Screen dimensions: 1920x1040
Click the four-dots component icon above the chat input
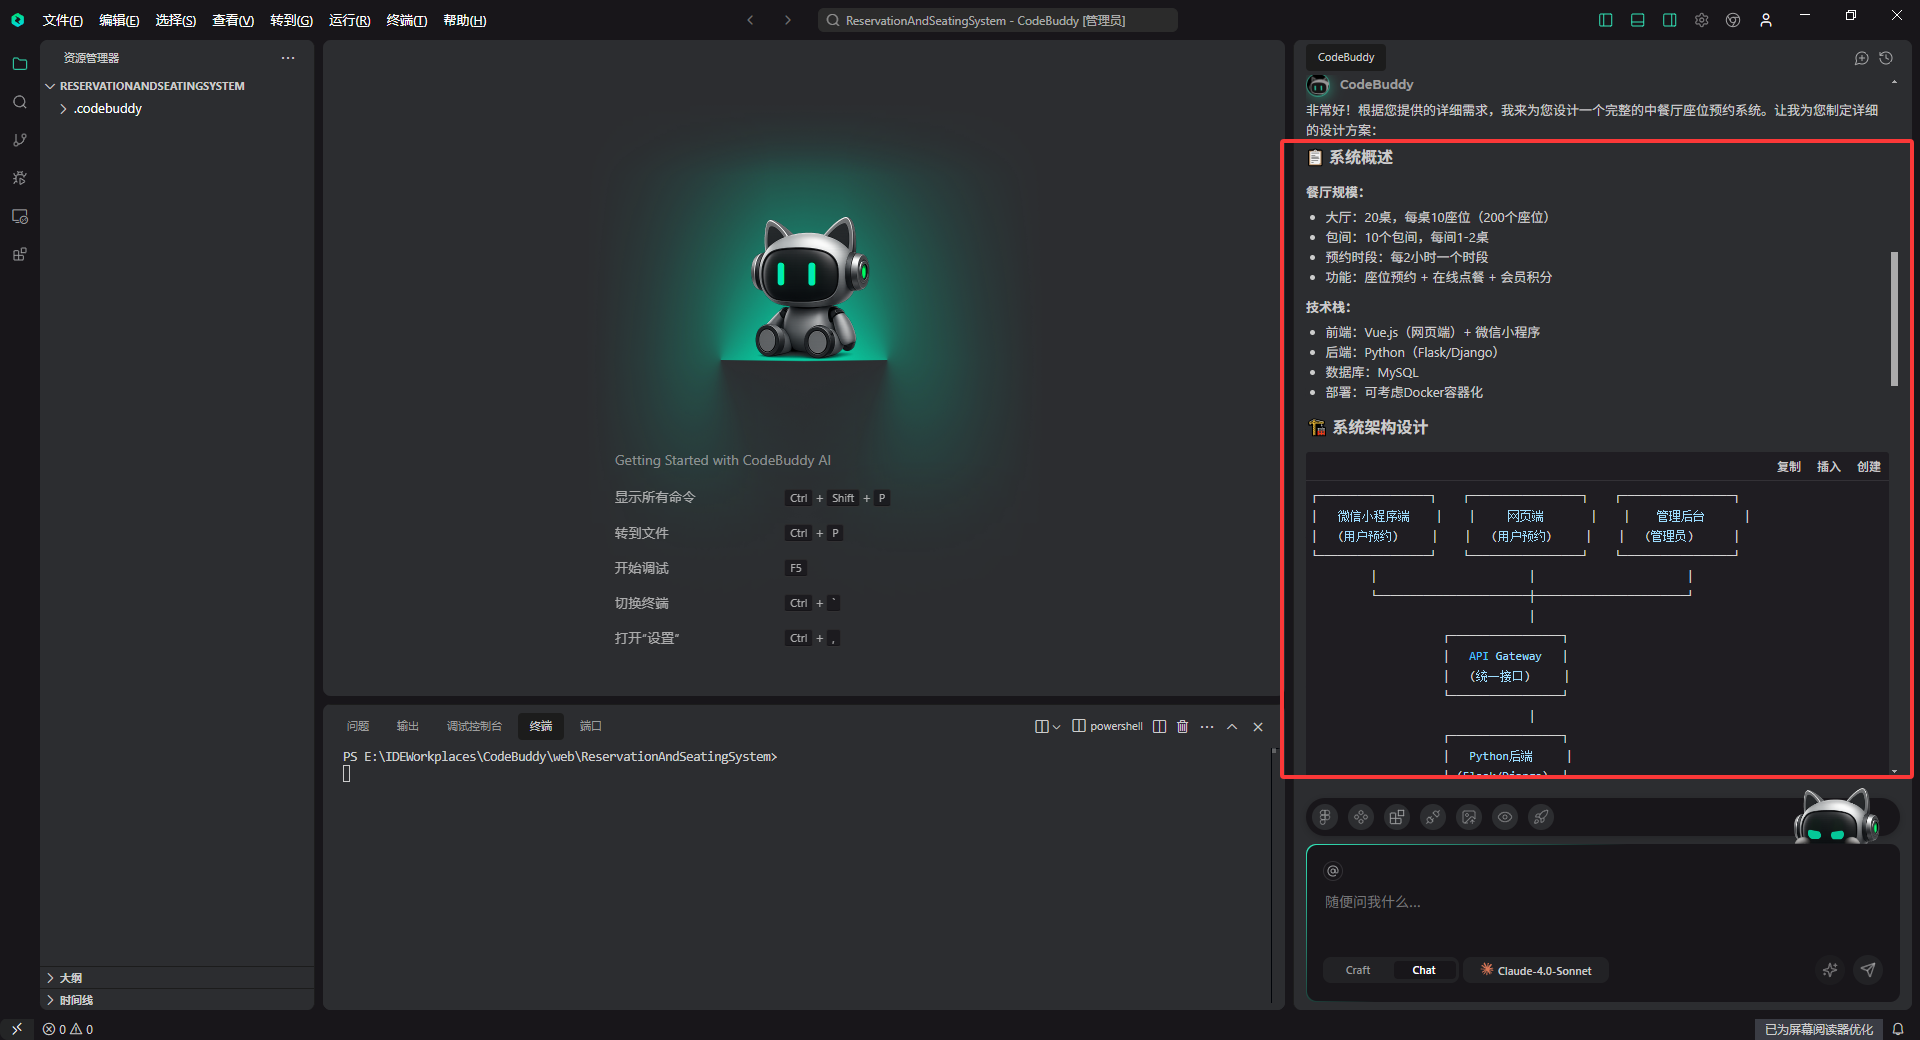click(1361, 817)
